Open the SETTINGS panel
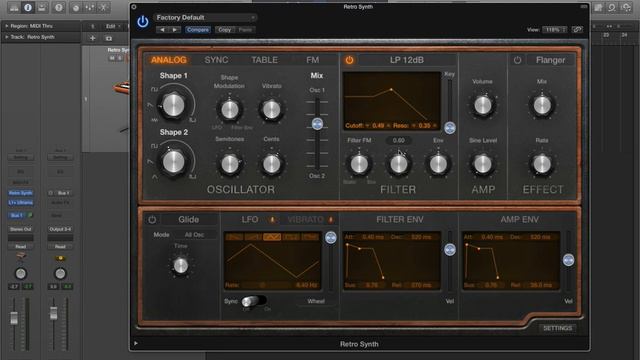Viewport: 640px width, 360px height. pos(558,328)
